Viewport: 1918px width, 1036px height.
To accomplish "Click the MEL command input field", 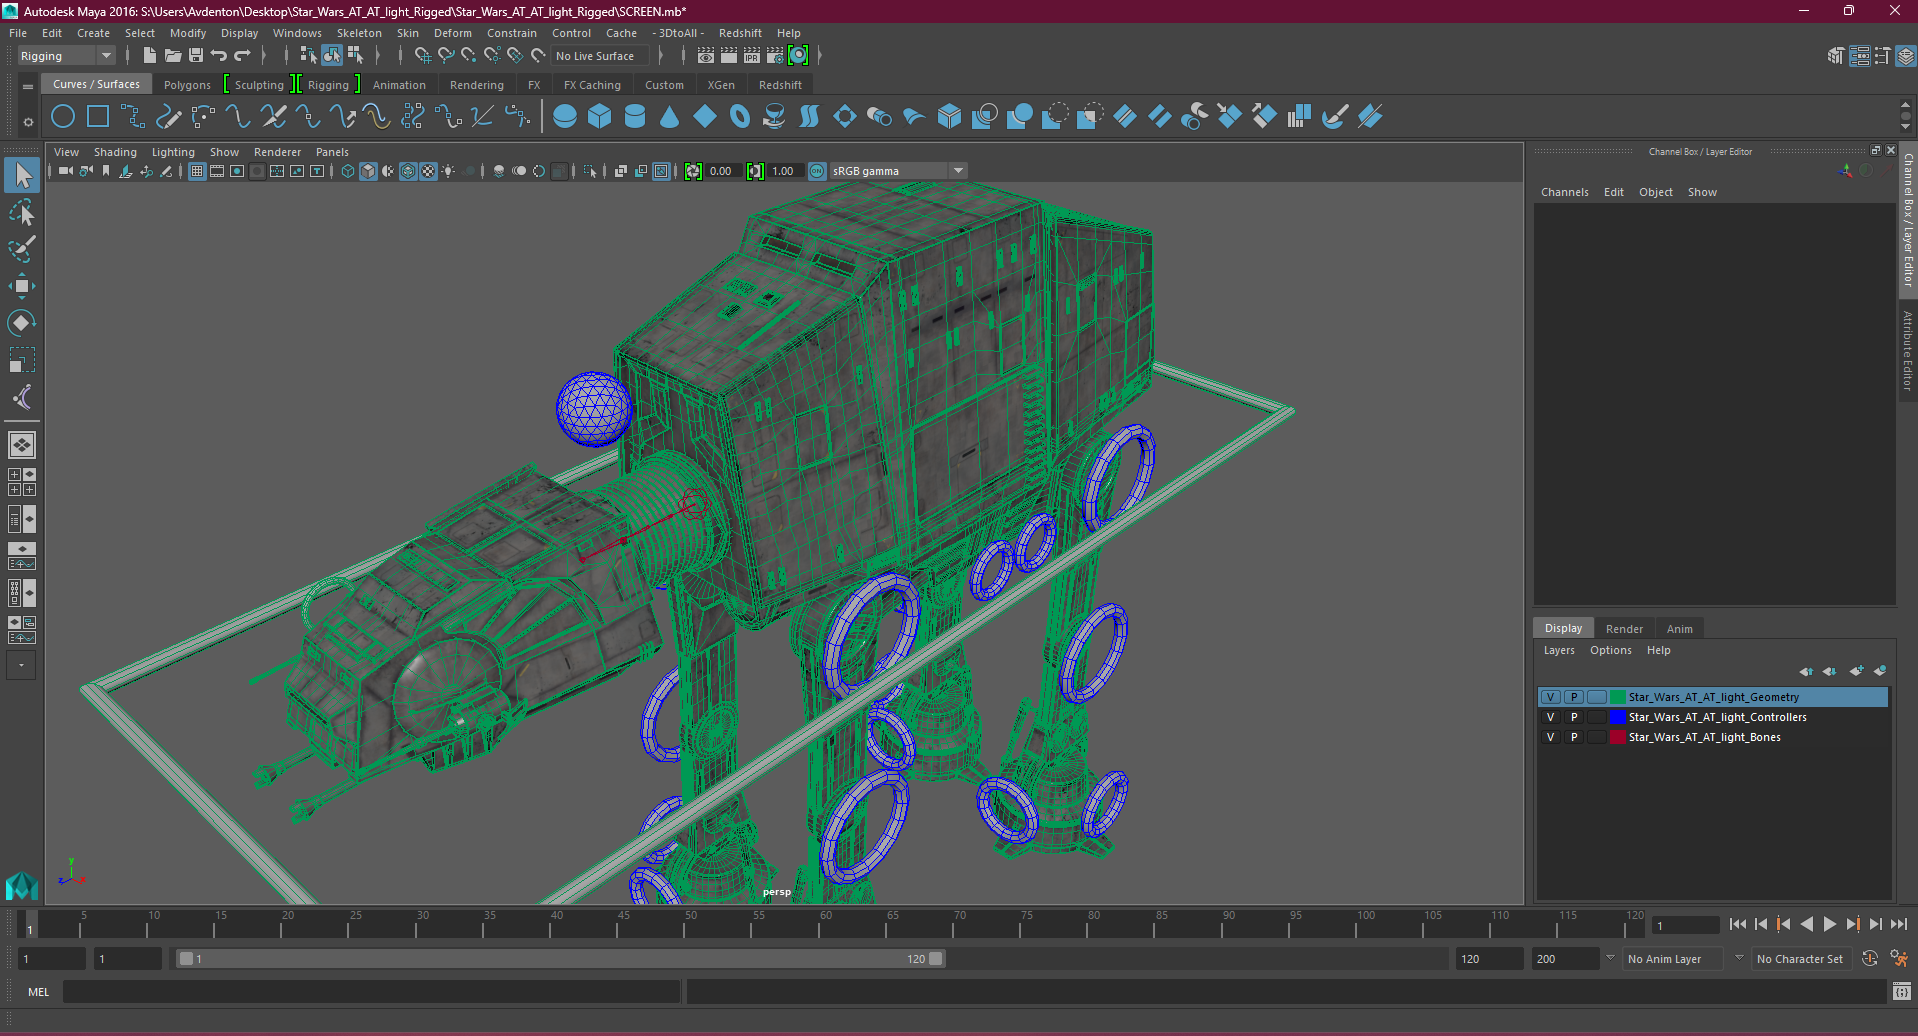I will tap(372, 992).
